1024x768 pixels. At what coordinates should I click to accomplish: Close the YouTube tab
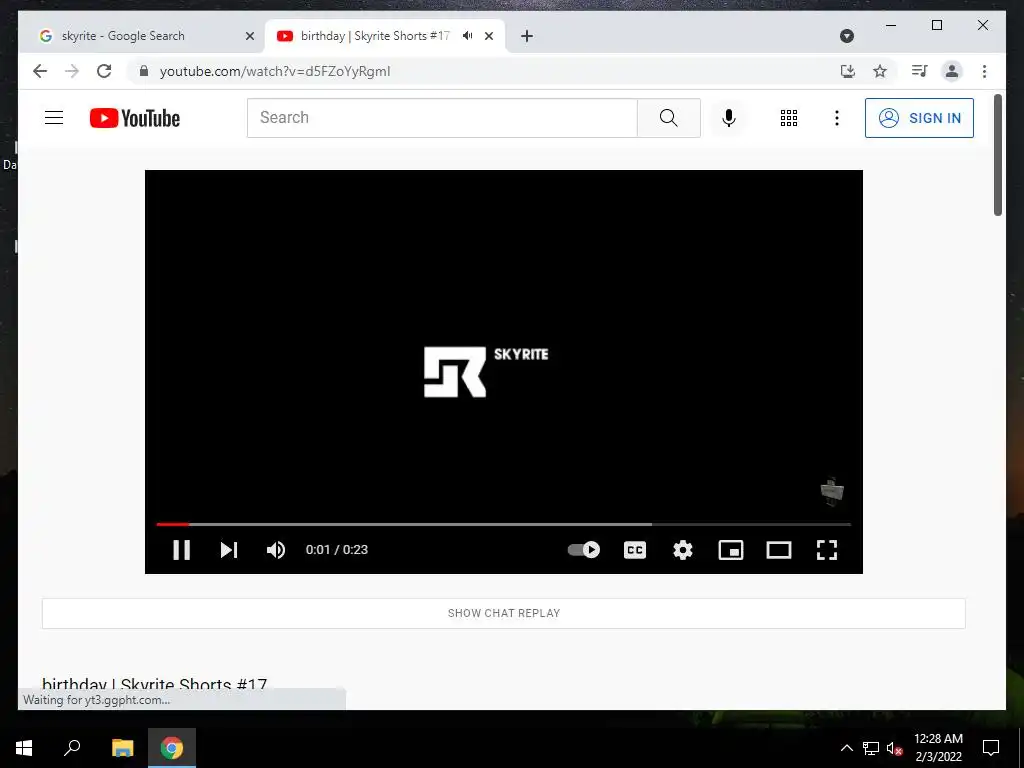click(x=488, y=37)
